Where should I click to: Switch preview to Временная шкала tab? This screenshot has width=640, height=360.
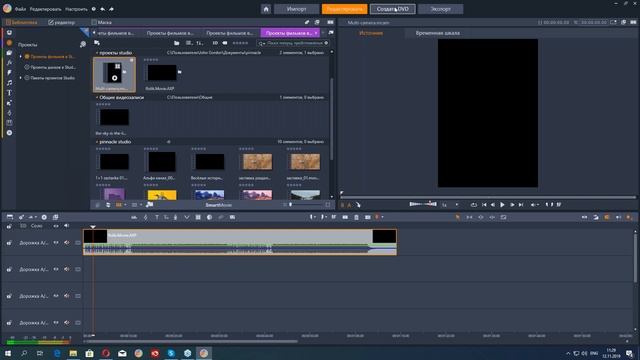tap(438, 33)
